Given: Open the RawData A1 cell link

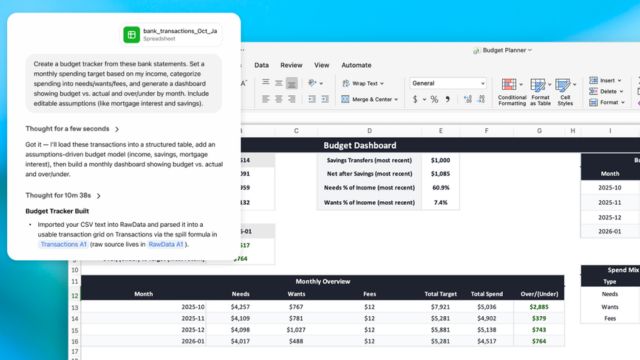Looking at the screenshot, I should click(166, 244).
